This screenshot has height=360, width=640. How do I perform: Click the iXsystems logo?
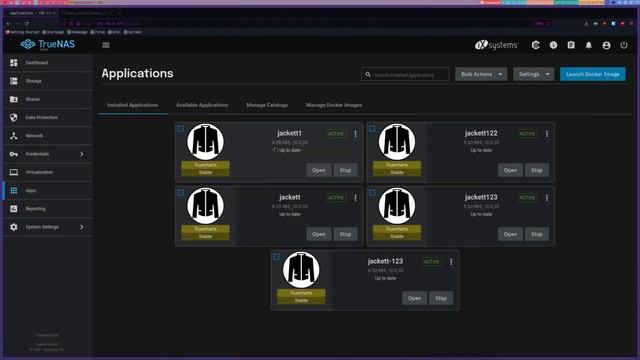pyautogui.click(x=496, y=45)
